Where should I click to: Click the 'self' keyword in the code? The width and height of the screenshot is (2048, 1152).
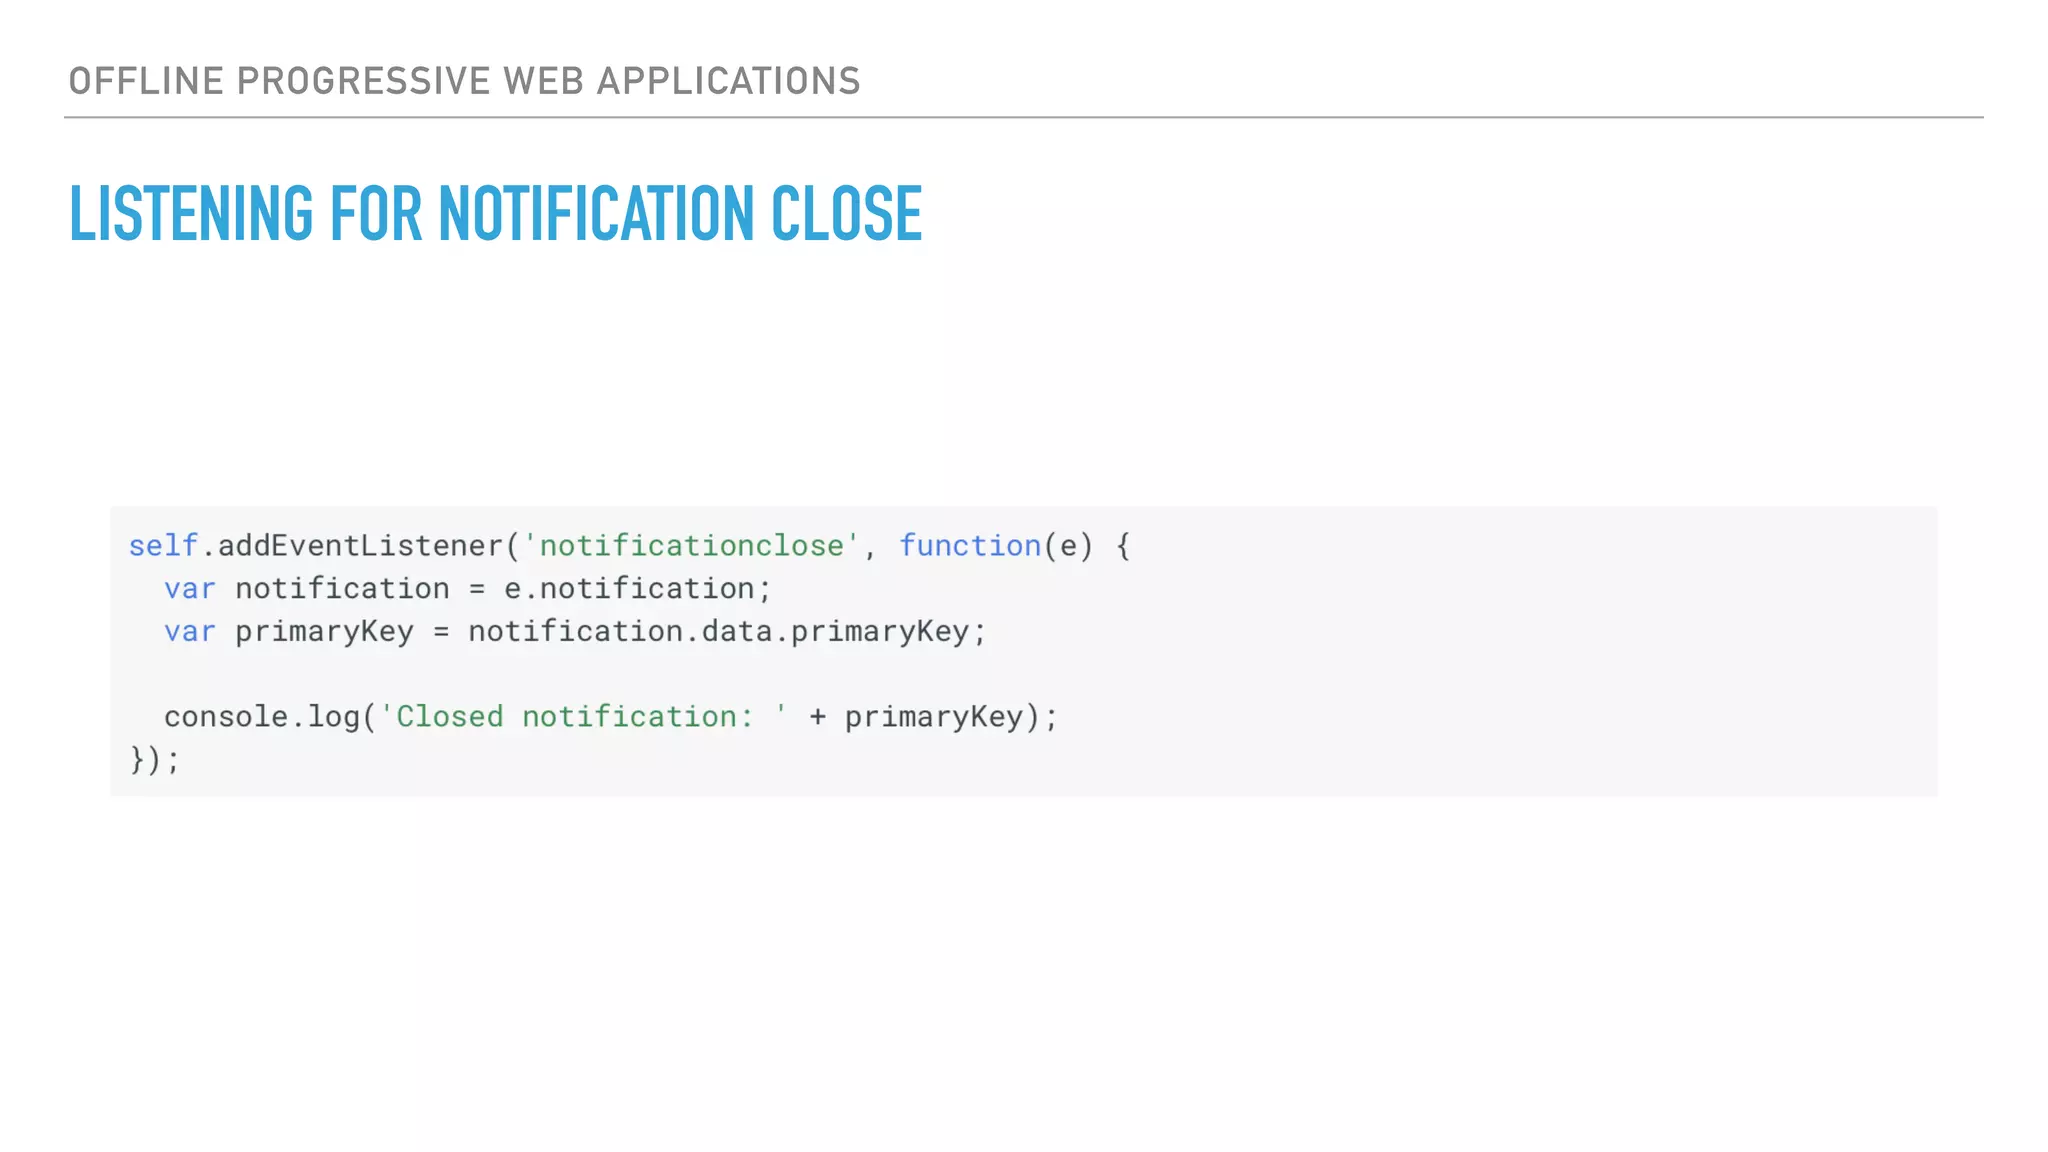pyautogui.click(x=163, y=546)
